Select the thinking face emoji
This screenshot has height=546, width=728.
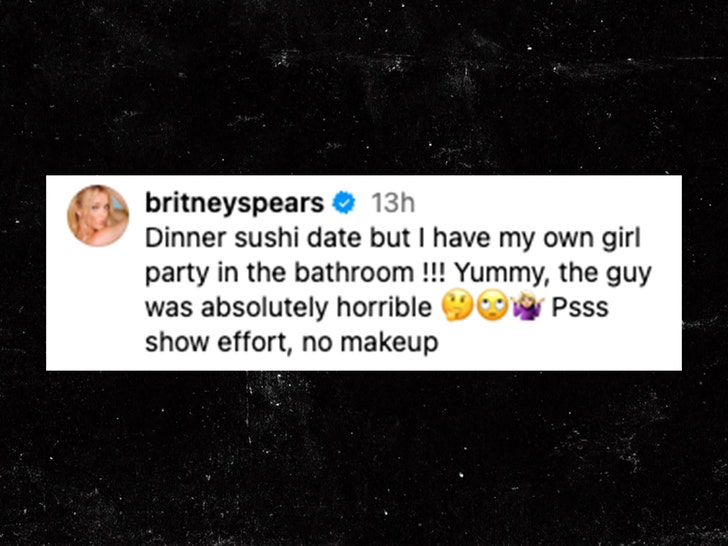457,306
